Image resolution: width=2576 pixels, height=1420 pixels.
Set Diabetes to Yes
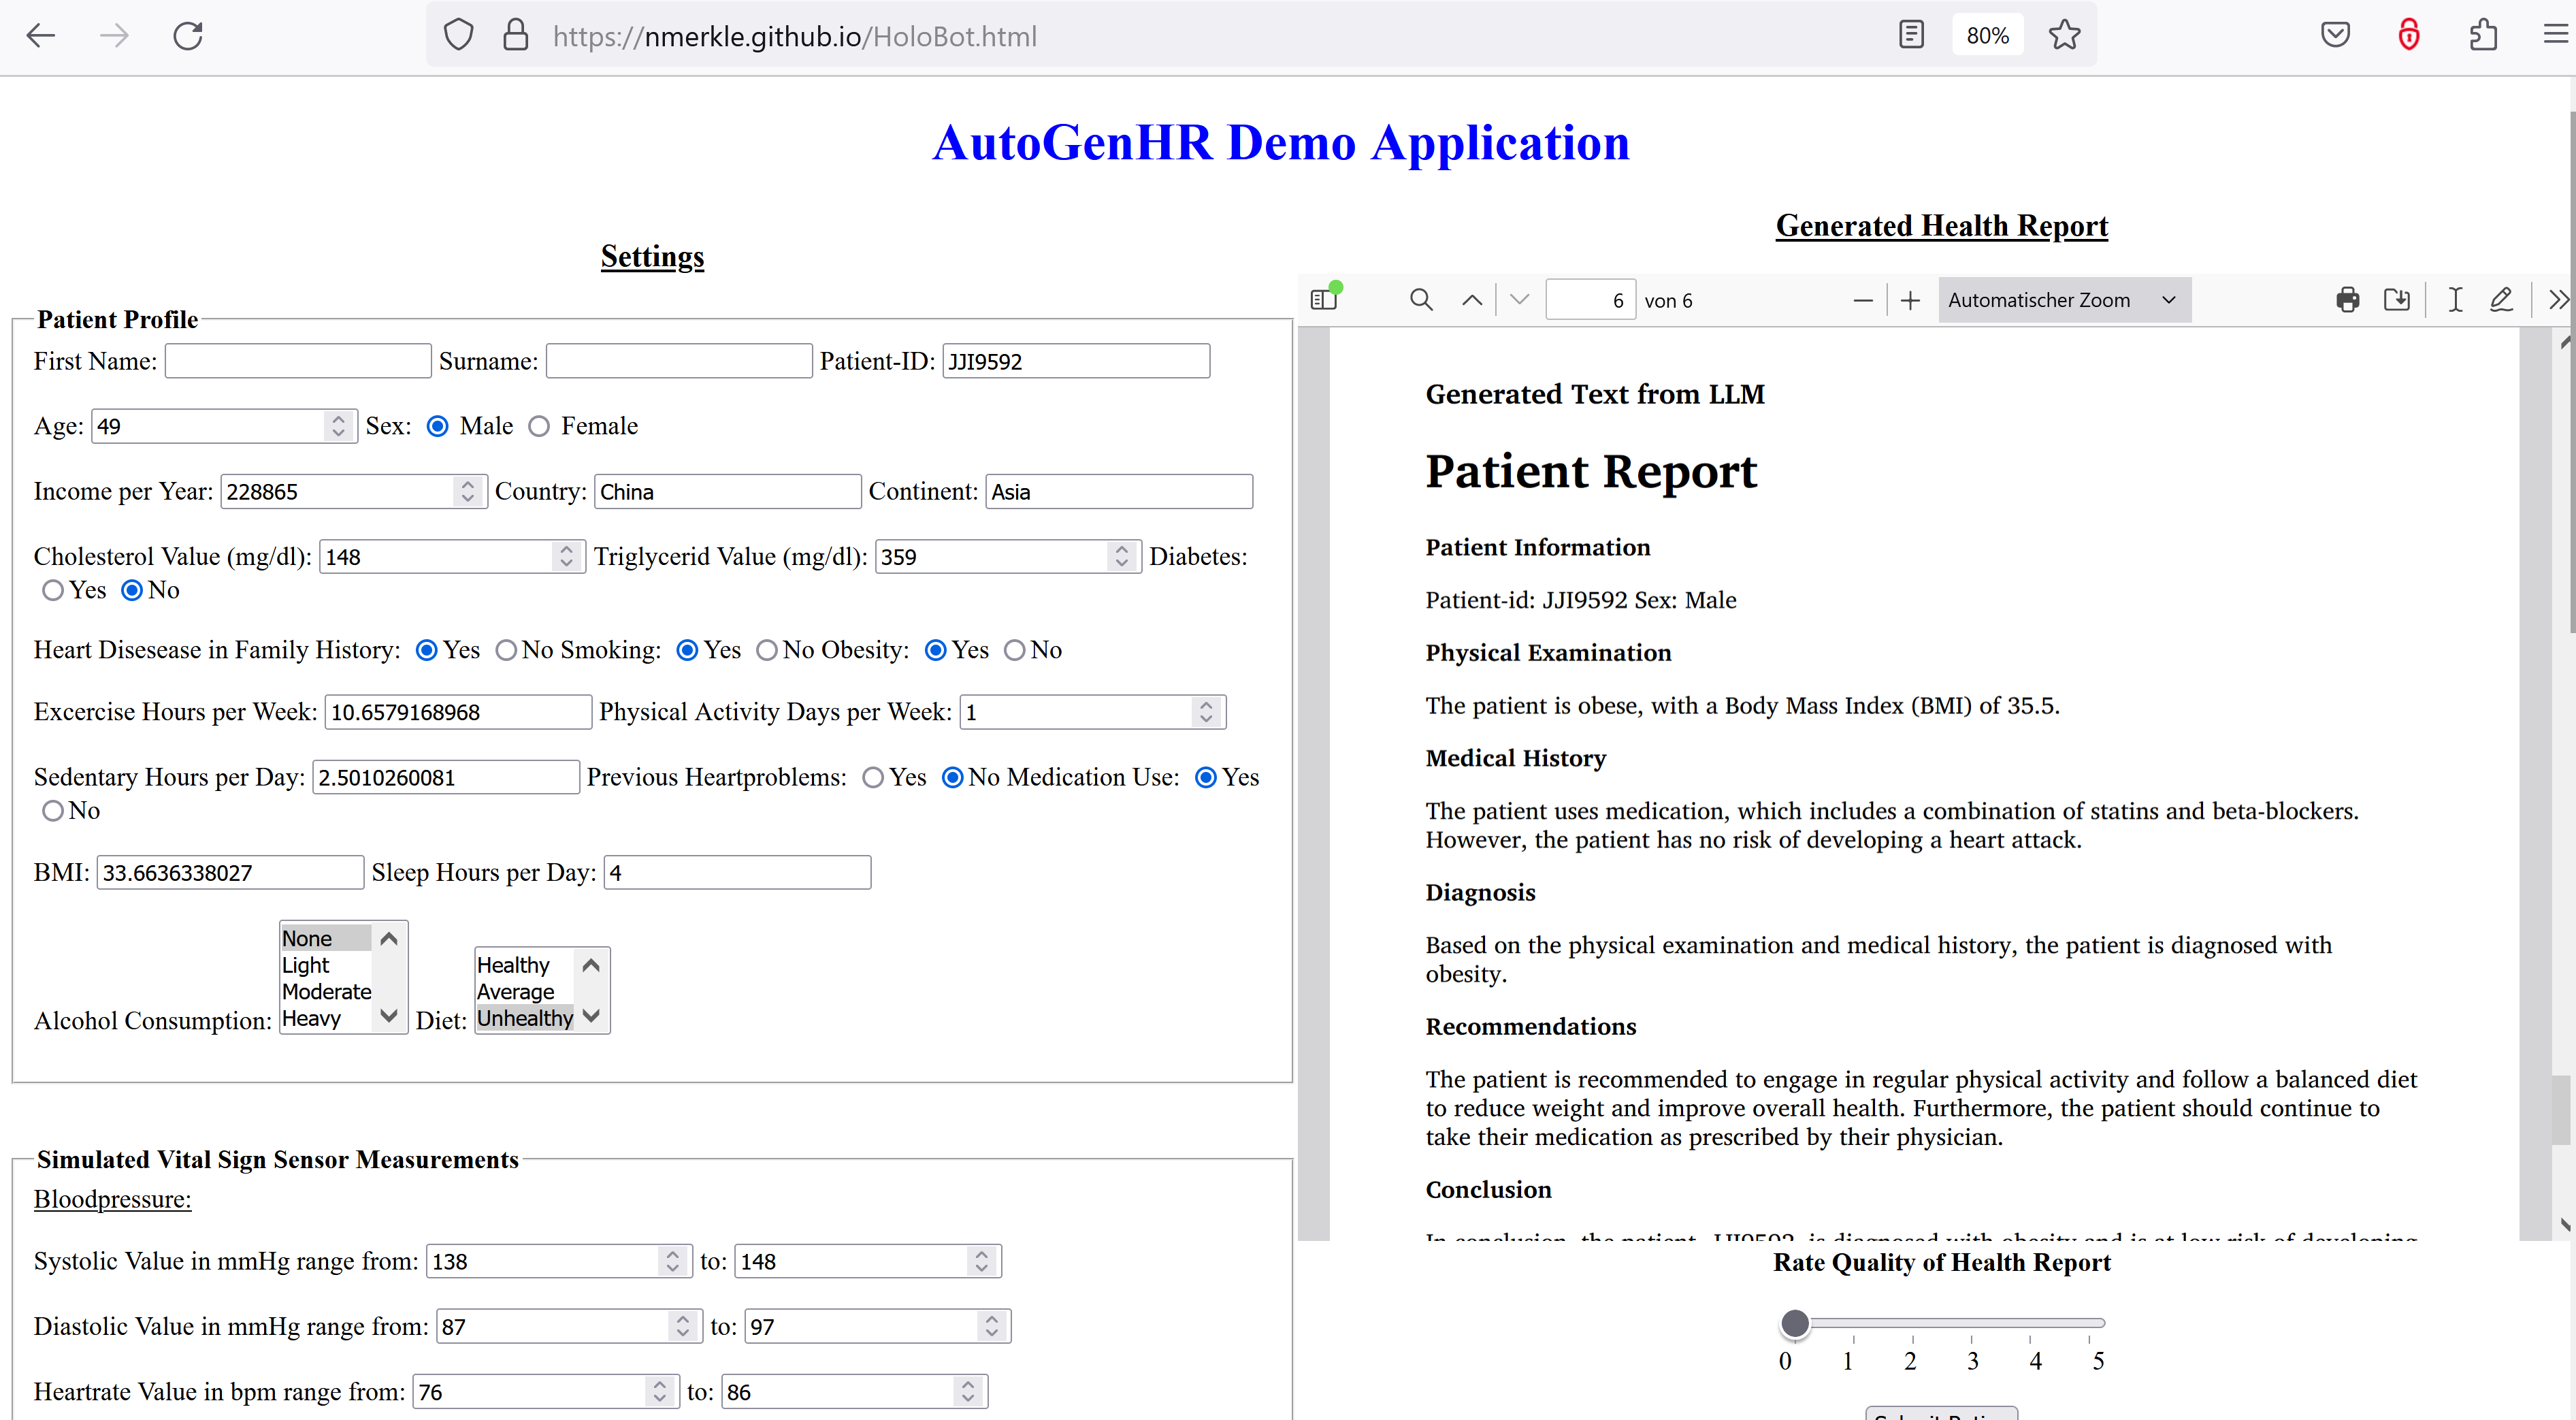click(53, 591)
